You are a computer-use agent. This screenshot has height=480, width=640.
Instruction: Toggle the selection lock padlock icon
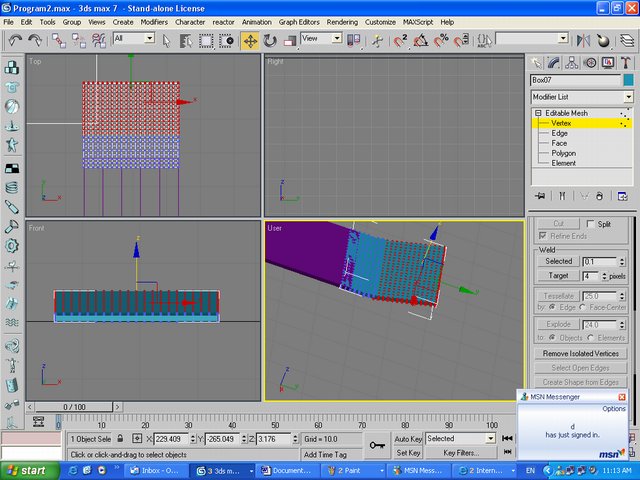click(121, 438)
